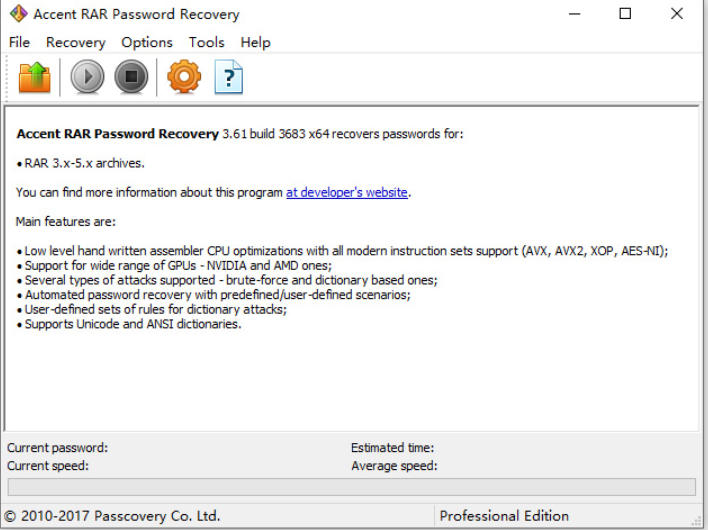Close the Accent RAR Password Recovery window
The height and width of the screenshot is (530, 708).
click(677, 14)
